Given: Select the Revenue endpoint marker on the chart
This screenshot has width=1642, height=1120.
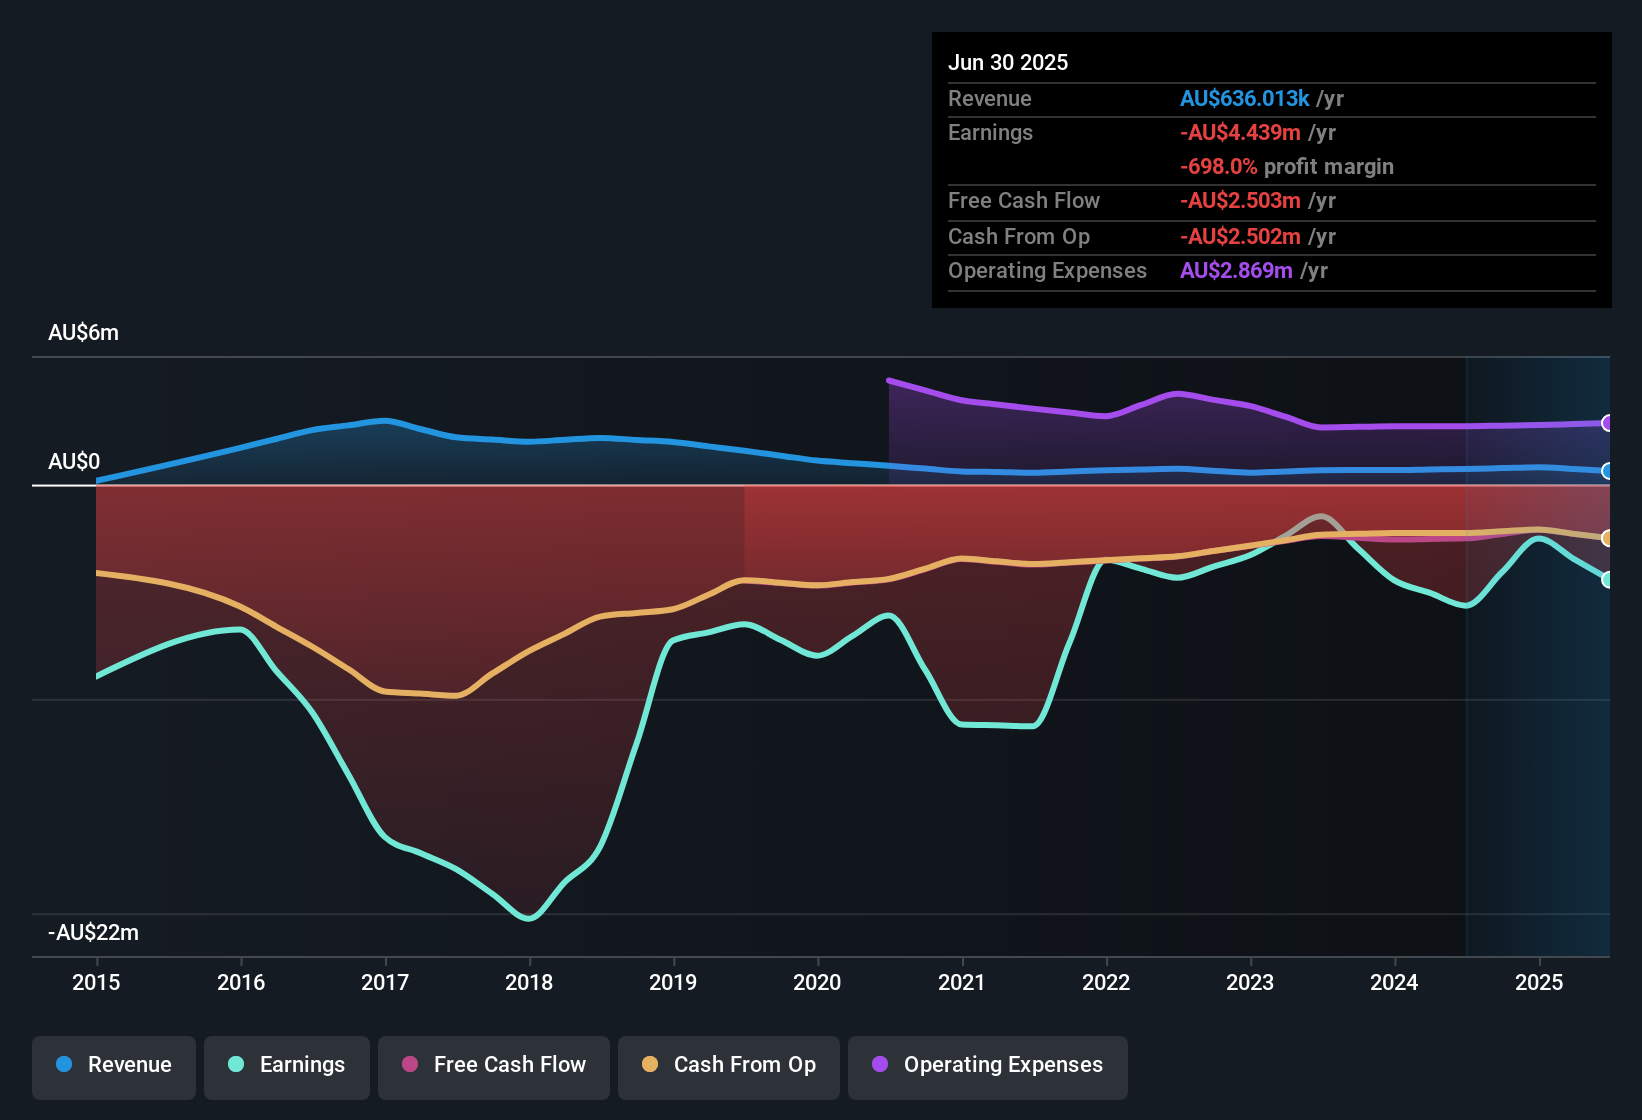Looking at the screenshot, I should tap(1608, 470).
